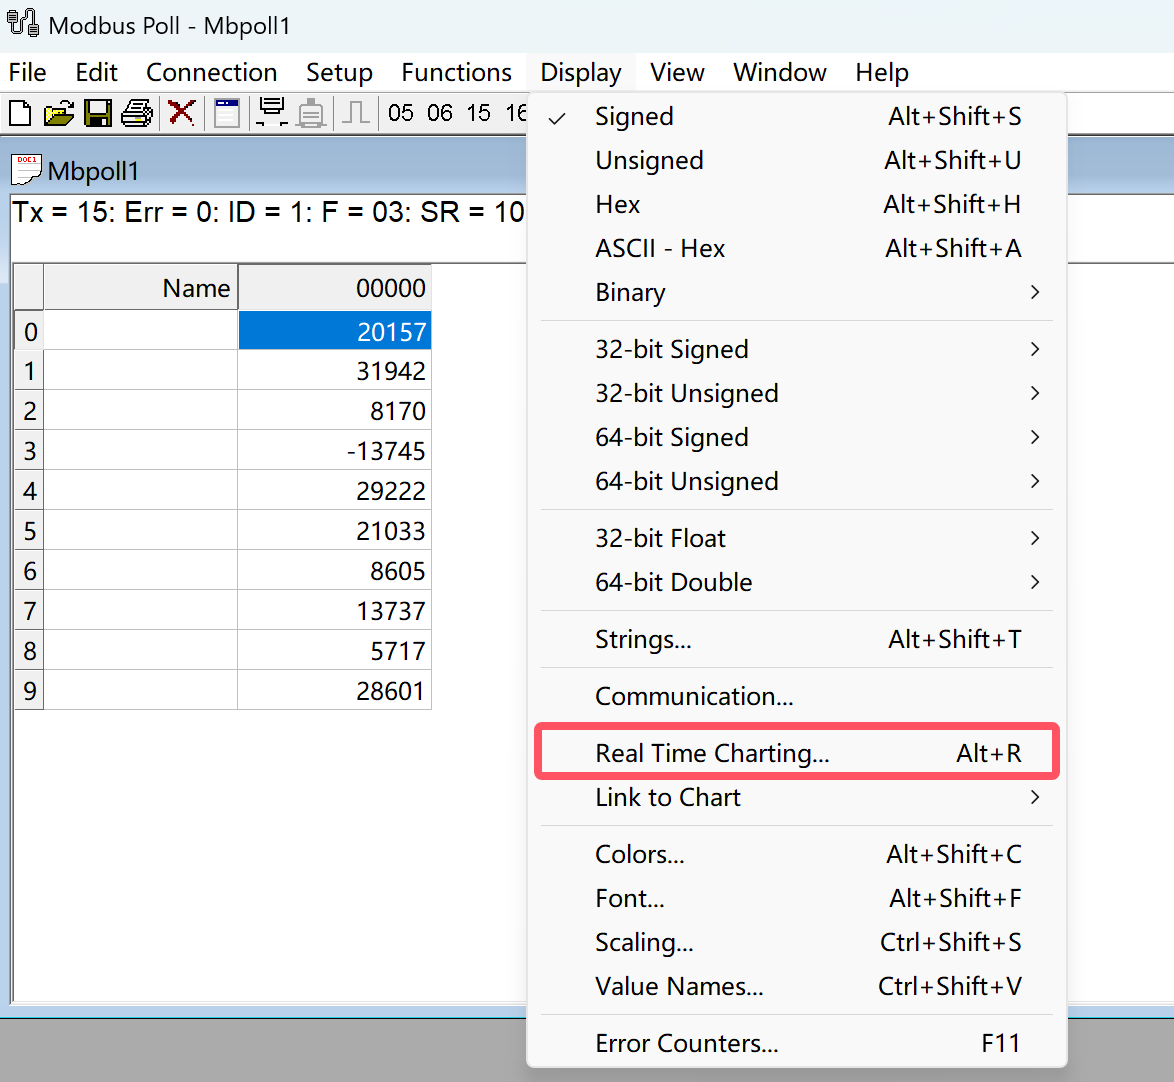
Task: Click the red X delete icon
Action: pos(181,113)
